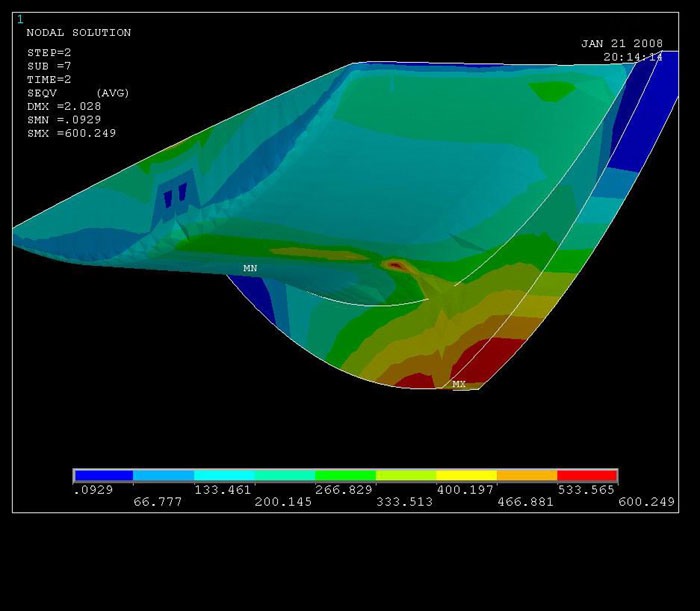Click the MN minimum stress marker

tap(250, 268)
